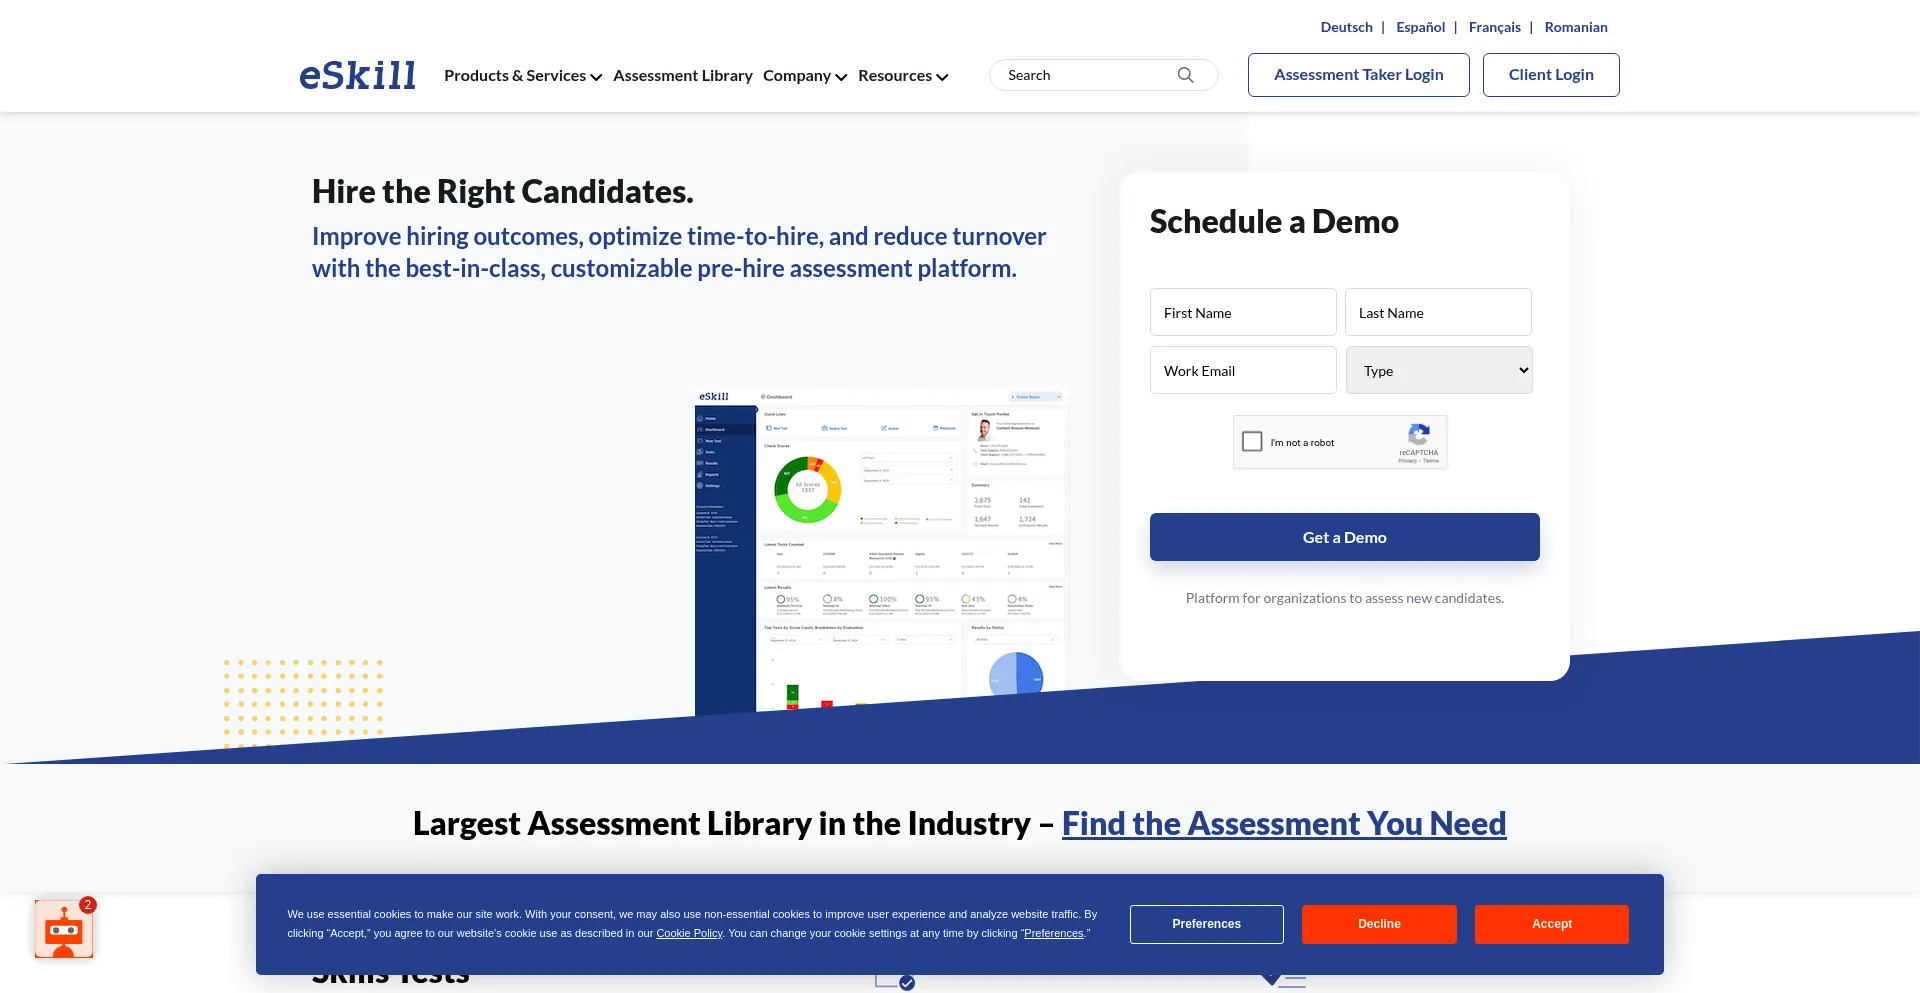The height and width of the screenshot is (993, 1920).
Task: Switch language to Español
Action: coord(1420,27)
